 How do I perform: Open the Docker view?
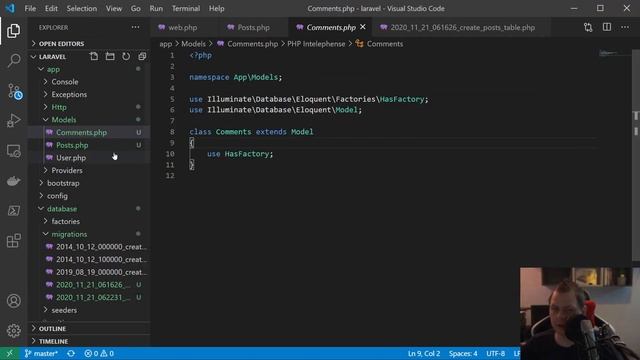click(13, 181)
